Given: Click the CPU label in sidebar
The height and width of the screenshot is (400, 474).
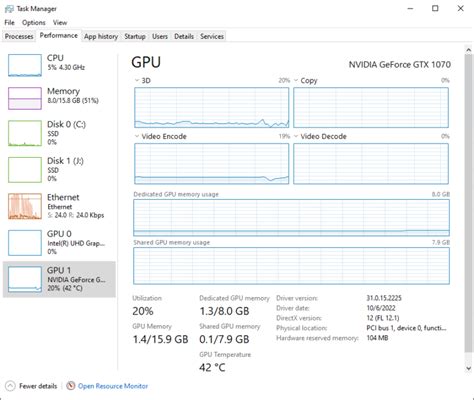Looking at the screenshot, I should pyautogui.click(x=55, y=58).
